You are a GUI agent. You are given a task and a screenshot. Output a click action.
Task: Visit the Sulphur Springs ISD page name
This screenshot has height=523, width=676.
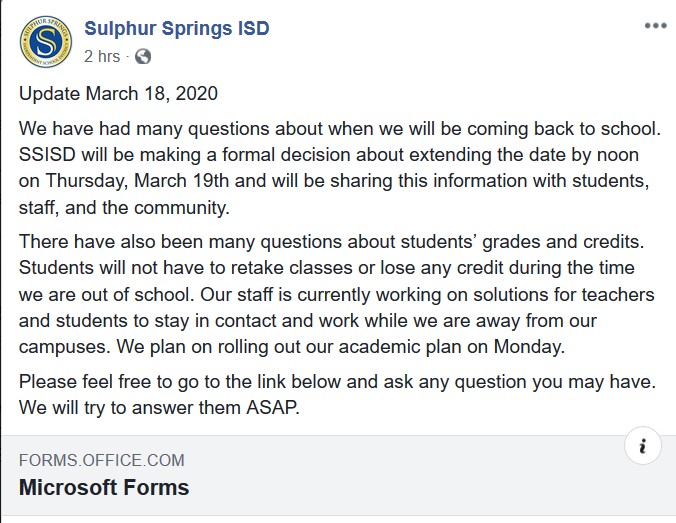pos(177,28)
